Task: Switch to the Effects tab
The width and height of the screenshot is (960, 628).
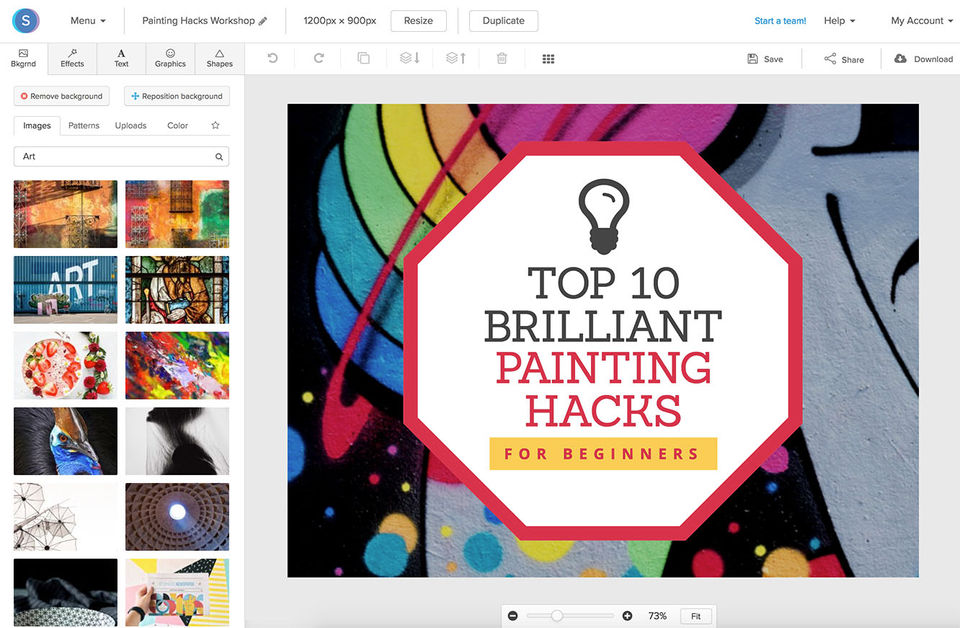Action: pos(72,58)
